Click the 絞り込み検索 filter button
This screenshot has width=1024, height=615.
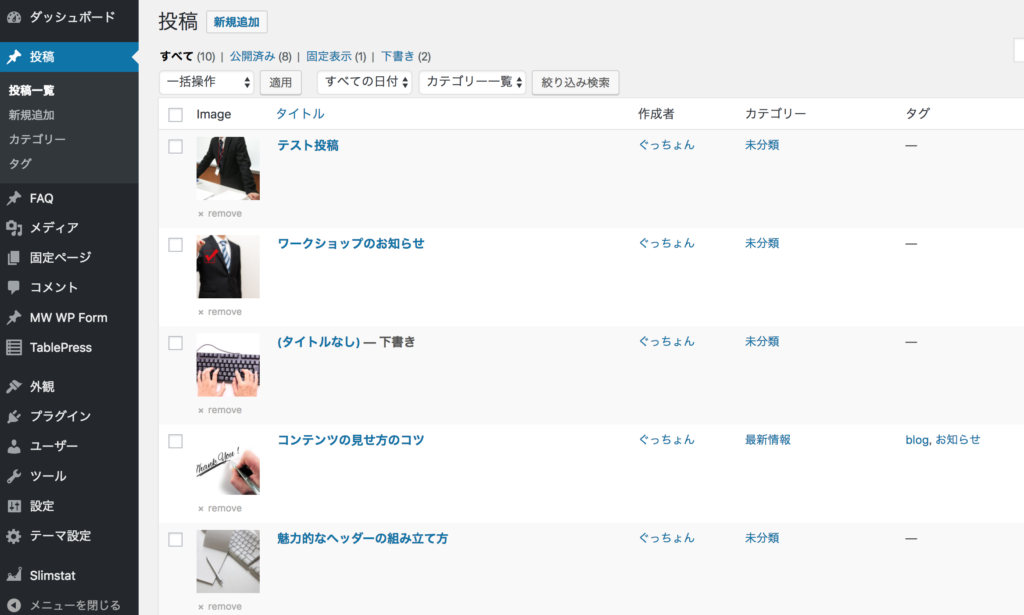click(575, 82)
